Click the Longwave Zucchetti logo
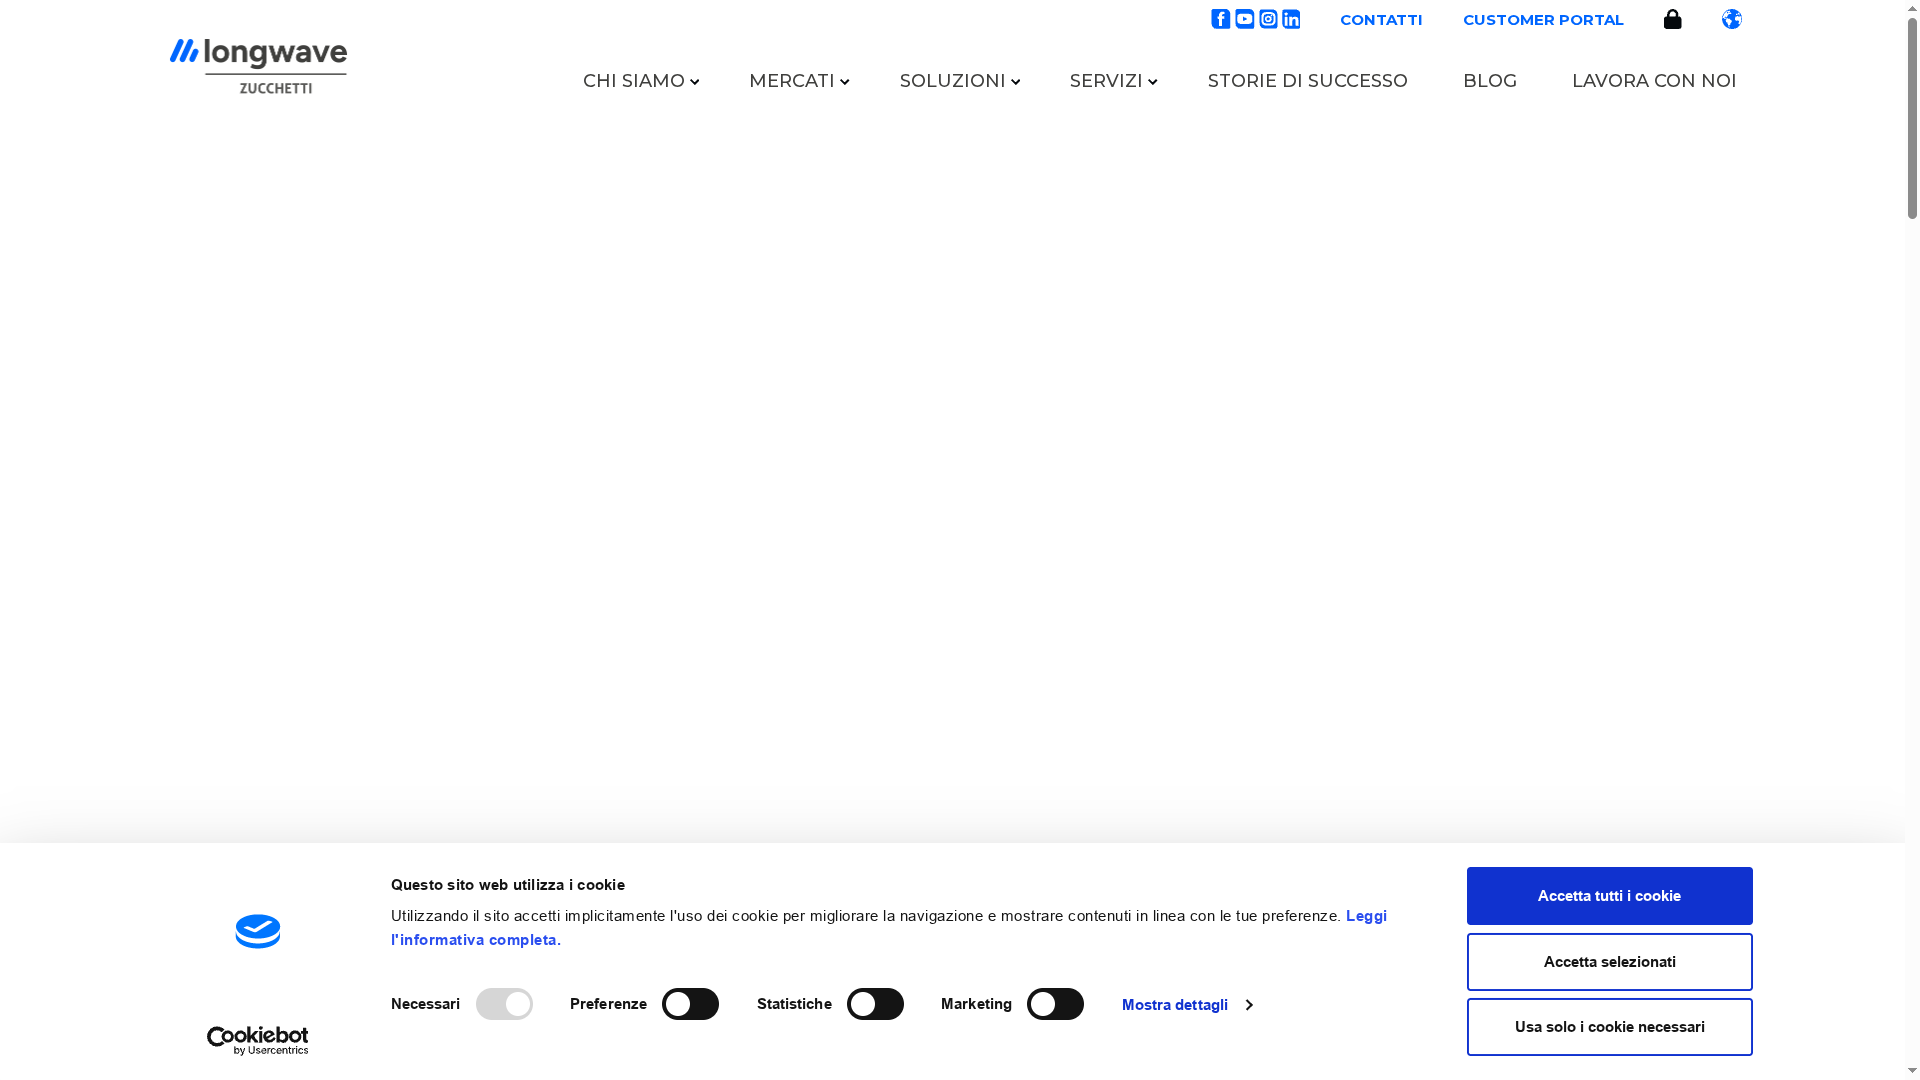The height and width of the screenshot is (1080, 1920). [258, 64]
